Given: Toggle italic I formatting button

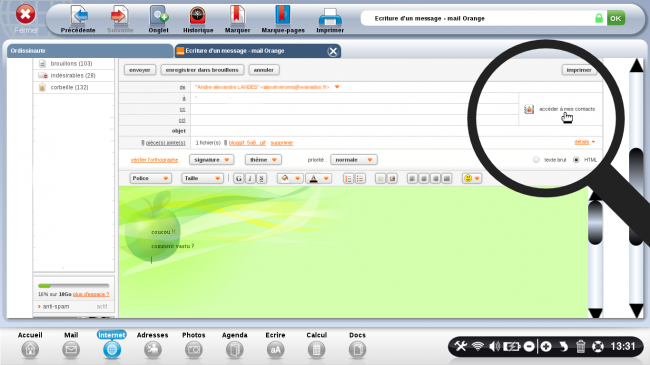Looking at the screenshot, I should [x=250, y=178].
